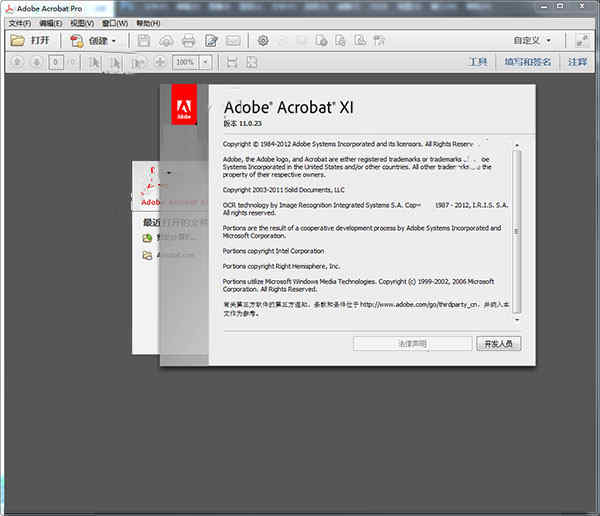Open the File (文件) menu
The image size is (600, 516).
pos(19,22)
